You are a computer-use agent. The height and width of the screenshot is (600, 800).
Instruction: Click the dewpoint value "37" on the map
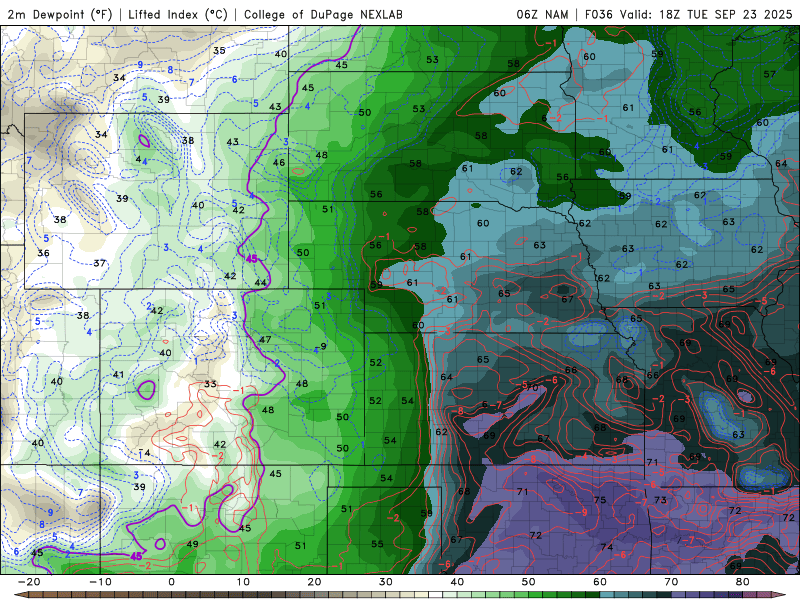point(99,263)
